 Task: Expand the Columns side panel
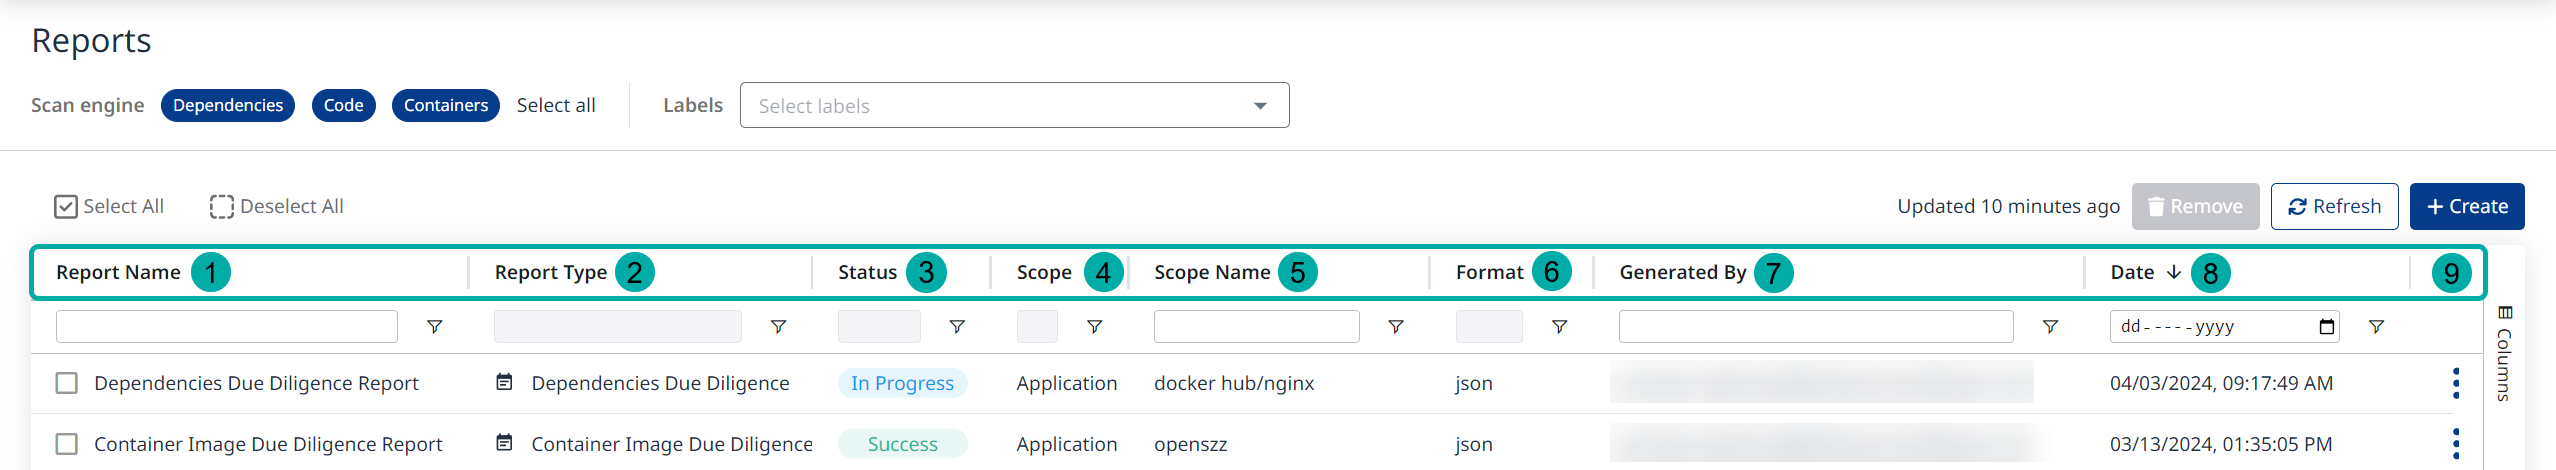point(2505,354)
